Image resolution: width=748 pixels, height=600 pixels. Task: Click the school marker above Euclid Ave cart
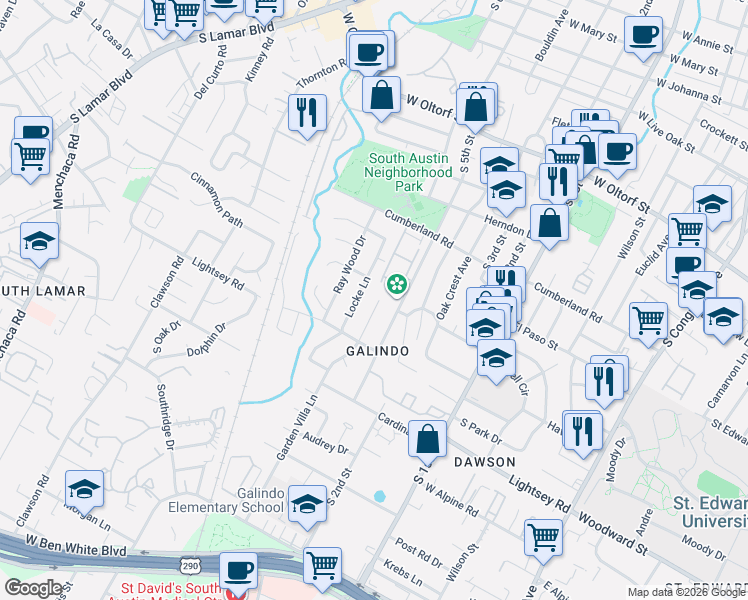coord(712,205)
